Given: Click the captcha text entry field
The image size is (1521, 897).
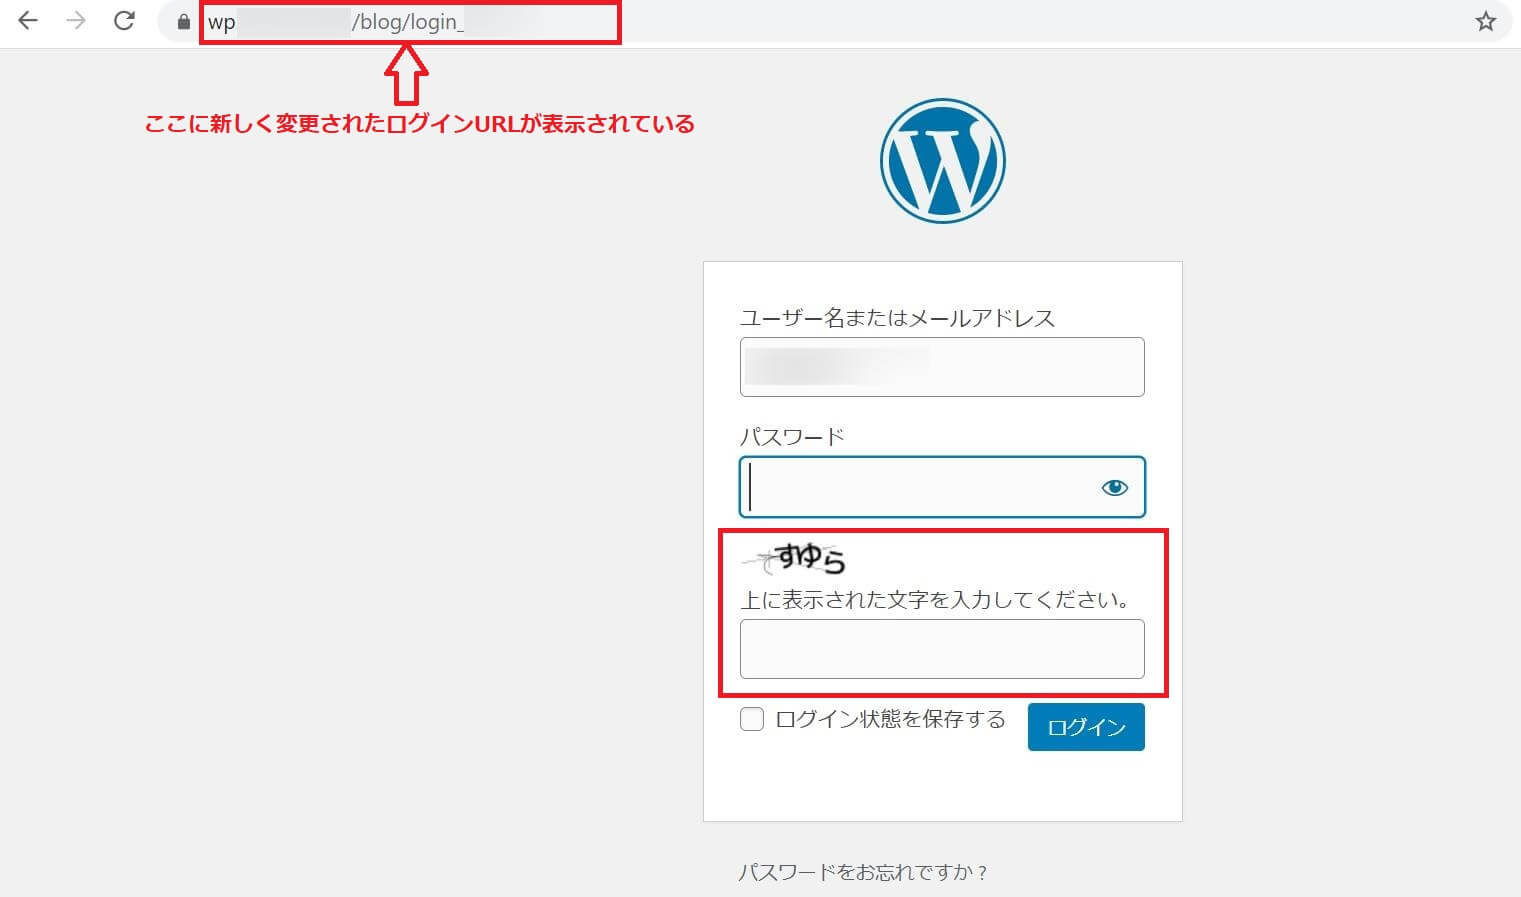Looking at the screenshot, I should point(942,649).
